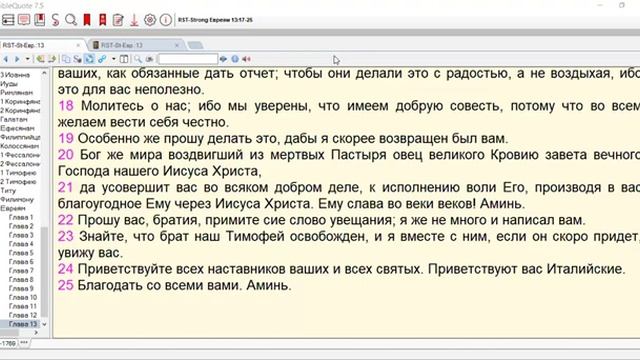Select book 'Ефесянам' in list

point(16,128)
